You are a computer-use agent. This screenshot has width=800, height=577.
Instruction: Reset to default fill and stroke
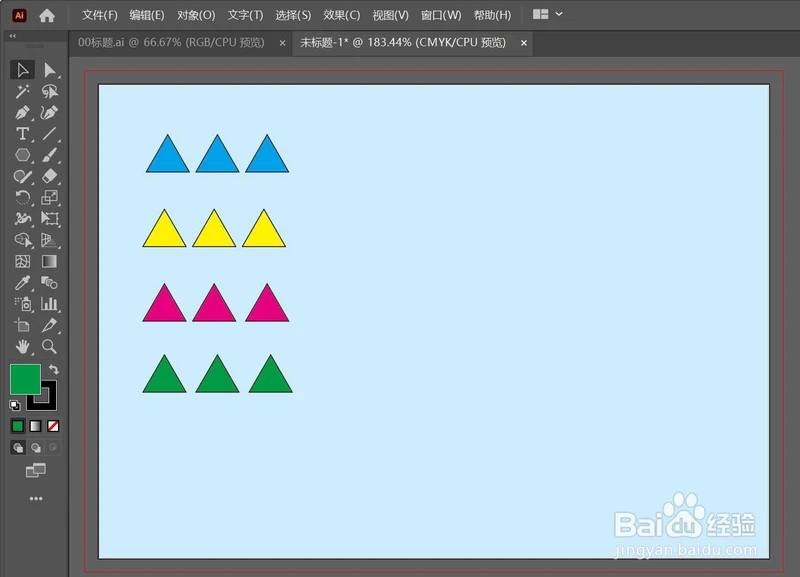pos(15,406)
